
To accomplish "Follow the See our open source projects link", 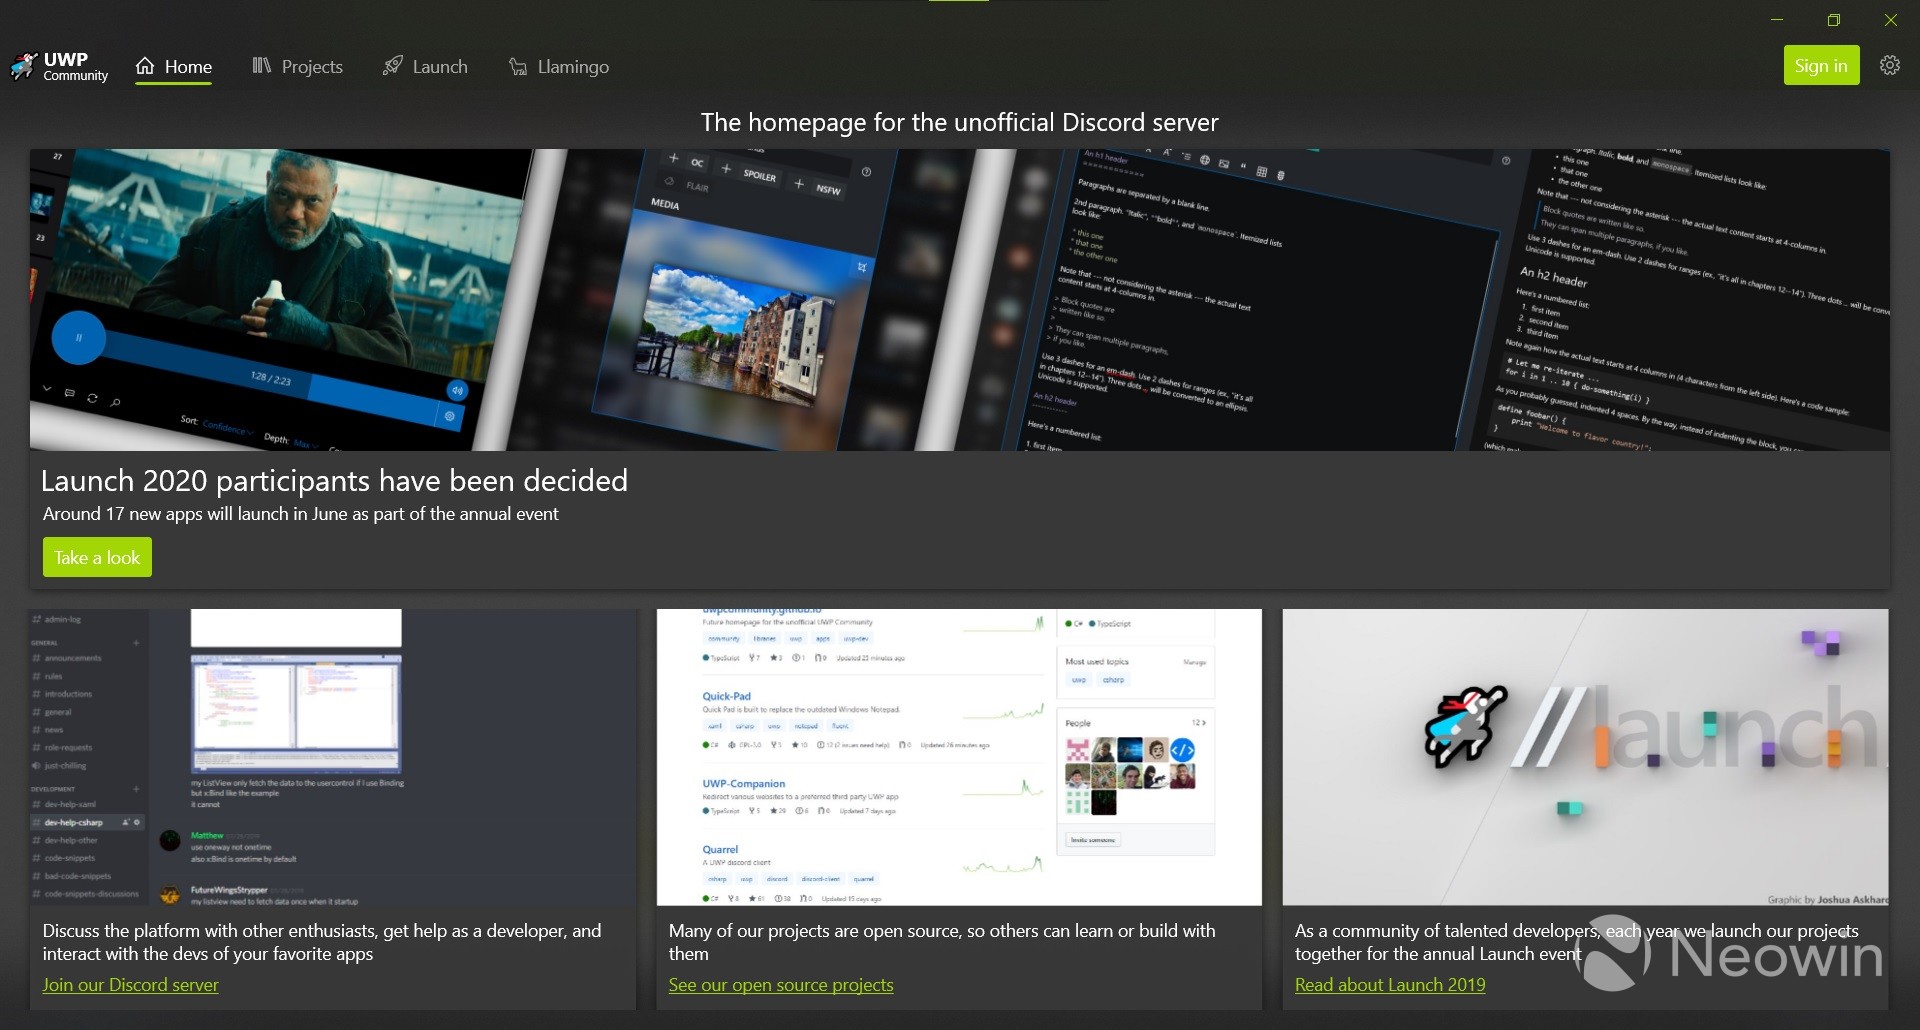I will (781, 985).
